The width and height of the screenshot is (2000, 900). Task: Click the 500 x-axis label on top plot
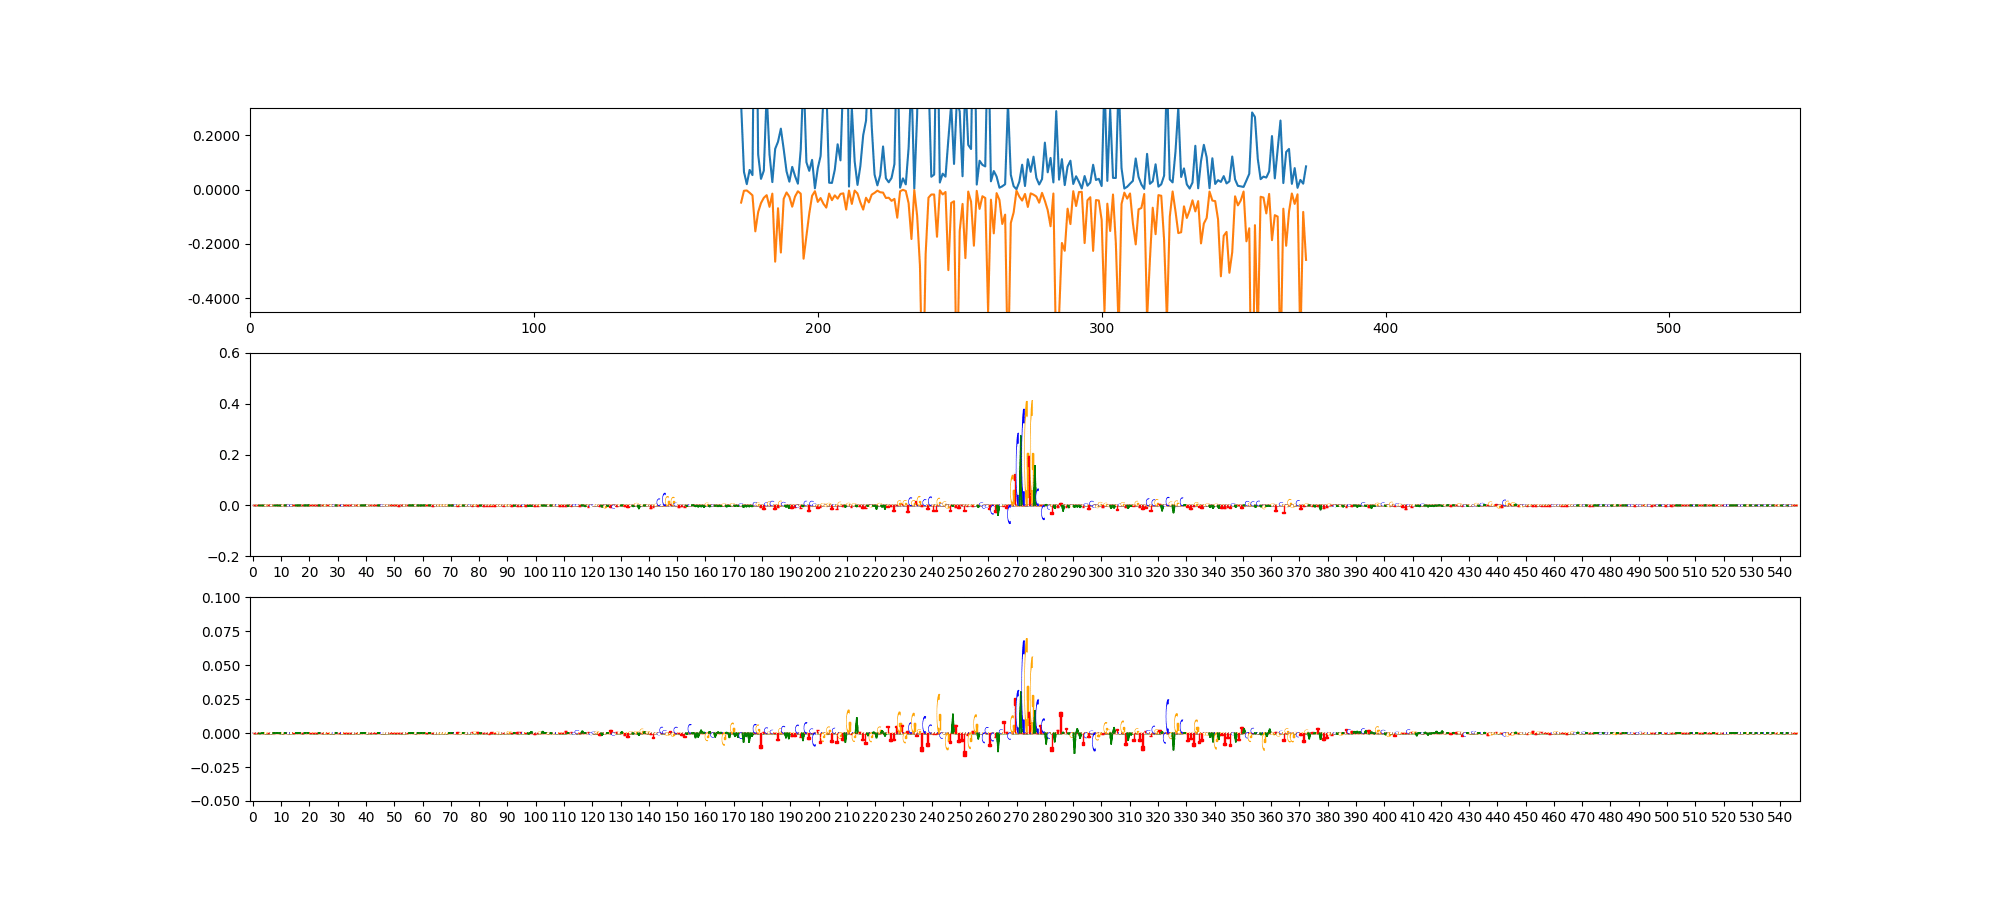click(1669, 328)
